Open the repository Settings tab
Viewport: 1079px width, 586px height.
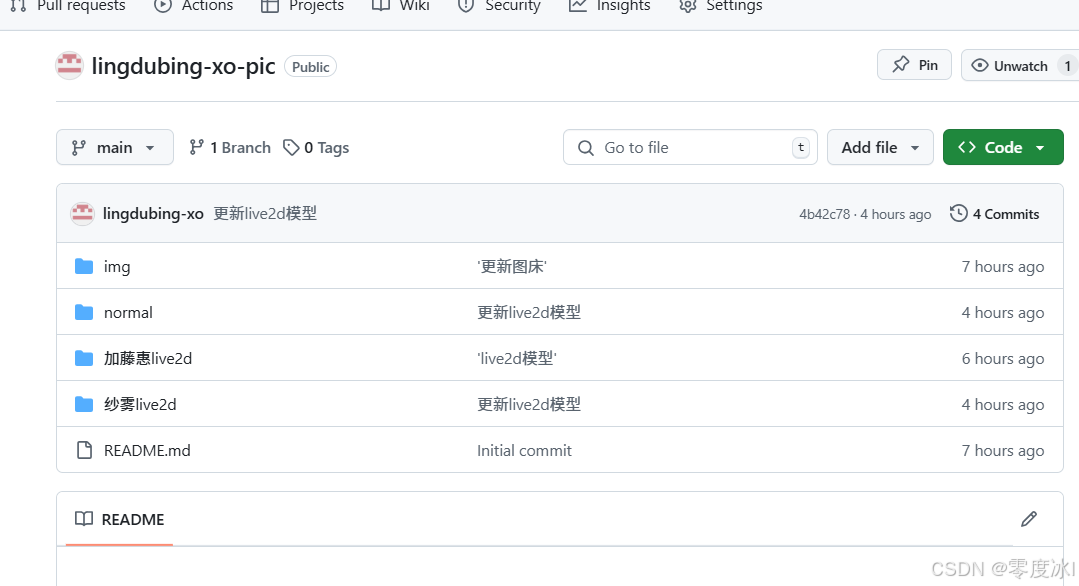tap(720, 6)
